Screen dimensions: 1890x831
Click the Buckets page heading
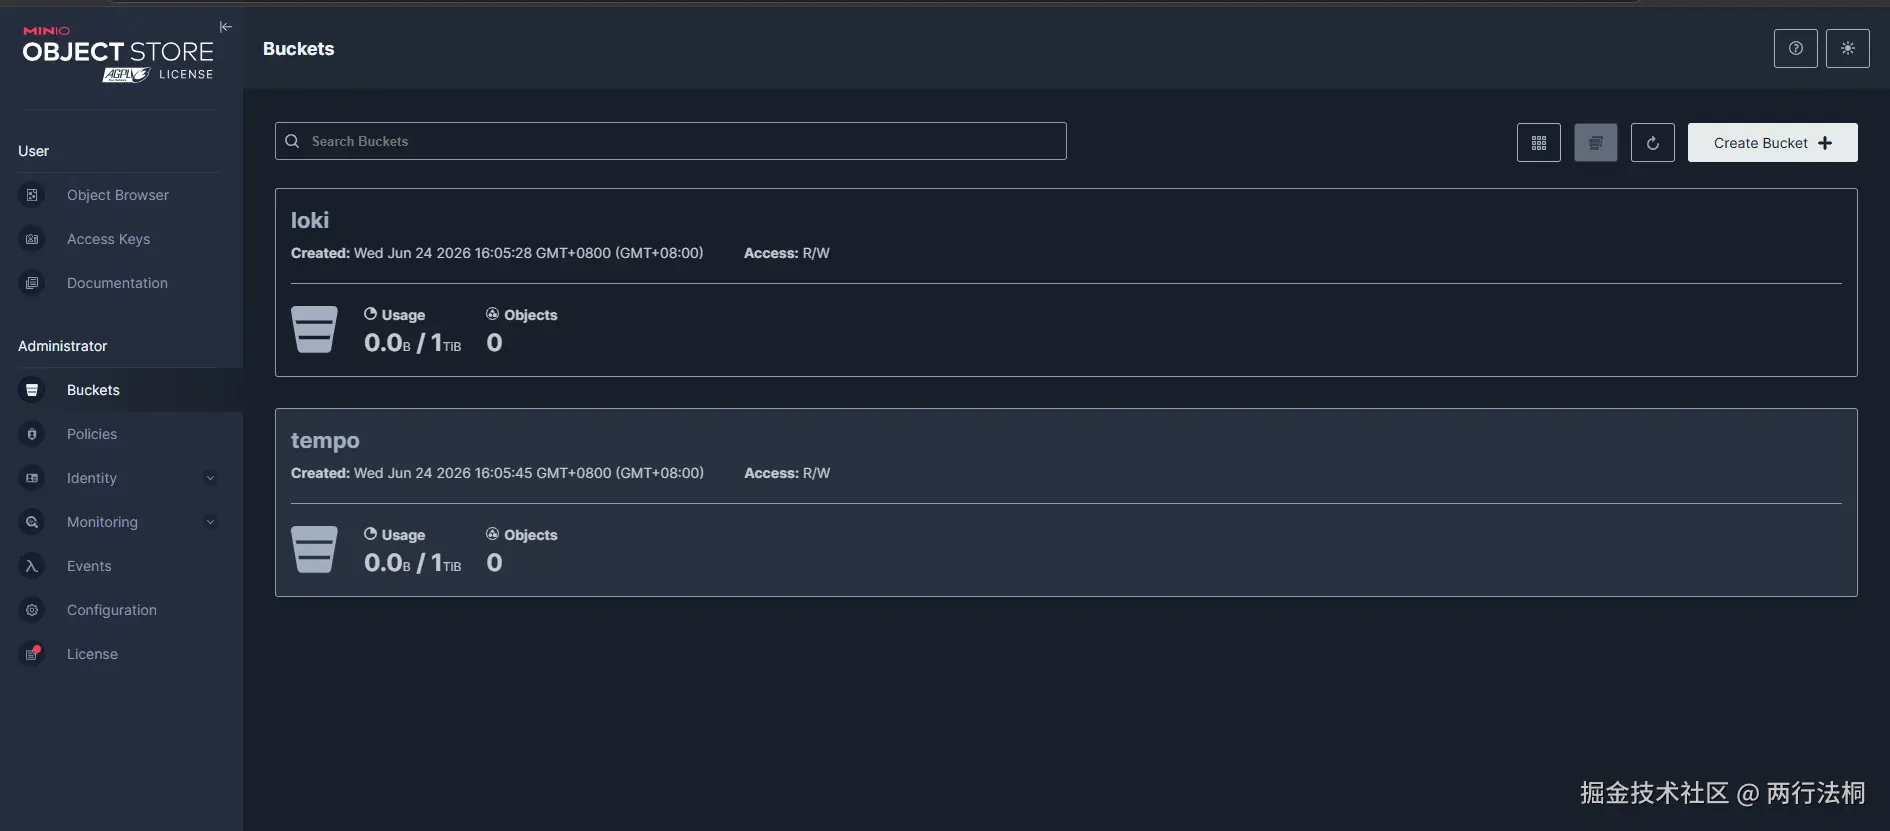298,49
